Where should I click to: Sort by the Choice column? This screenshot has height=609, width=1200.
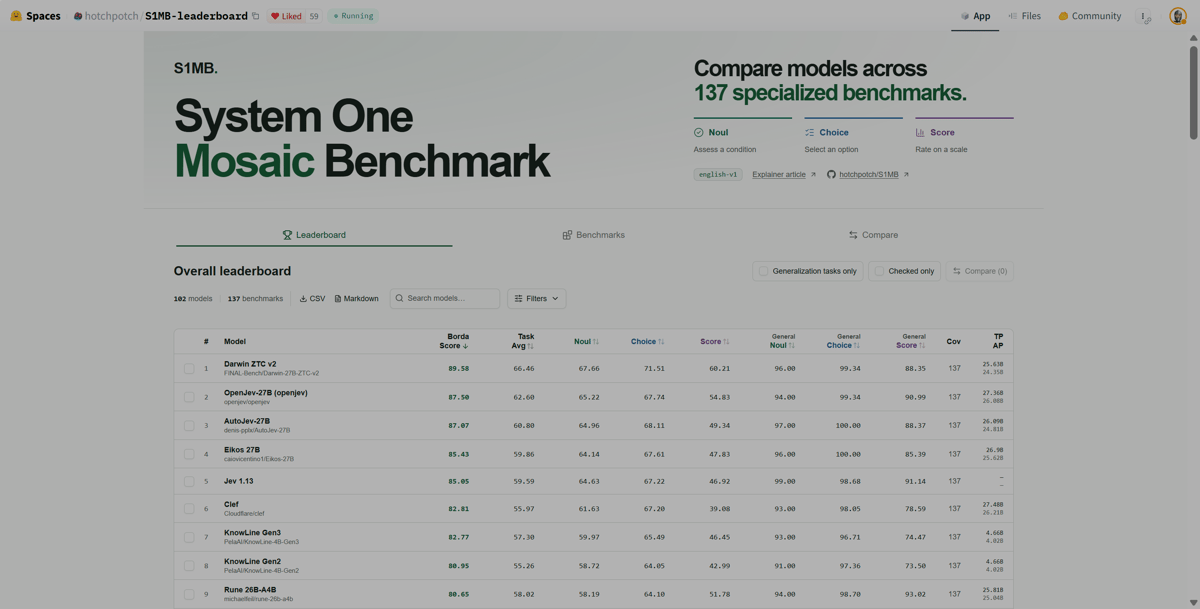tap(647, 342)
